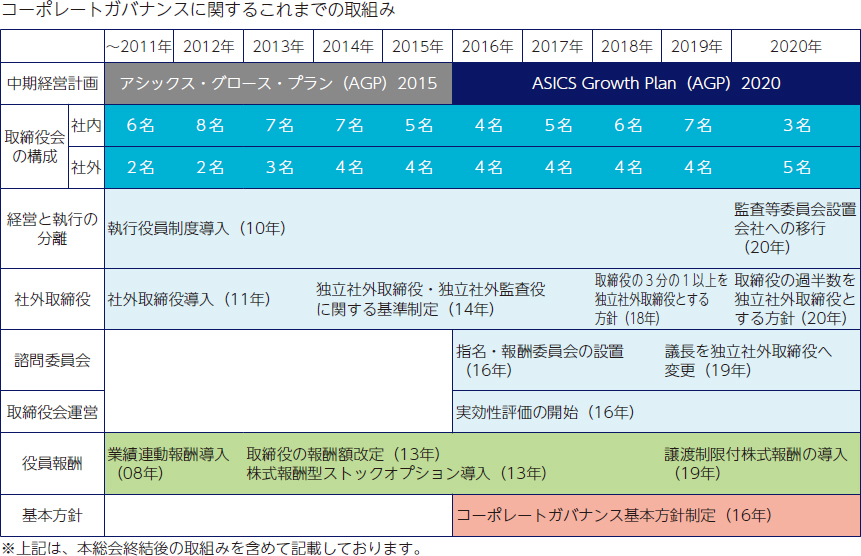The image size is (861, 556).
Task: Select the ~2011年 column header
Action: point(139,46)
